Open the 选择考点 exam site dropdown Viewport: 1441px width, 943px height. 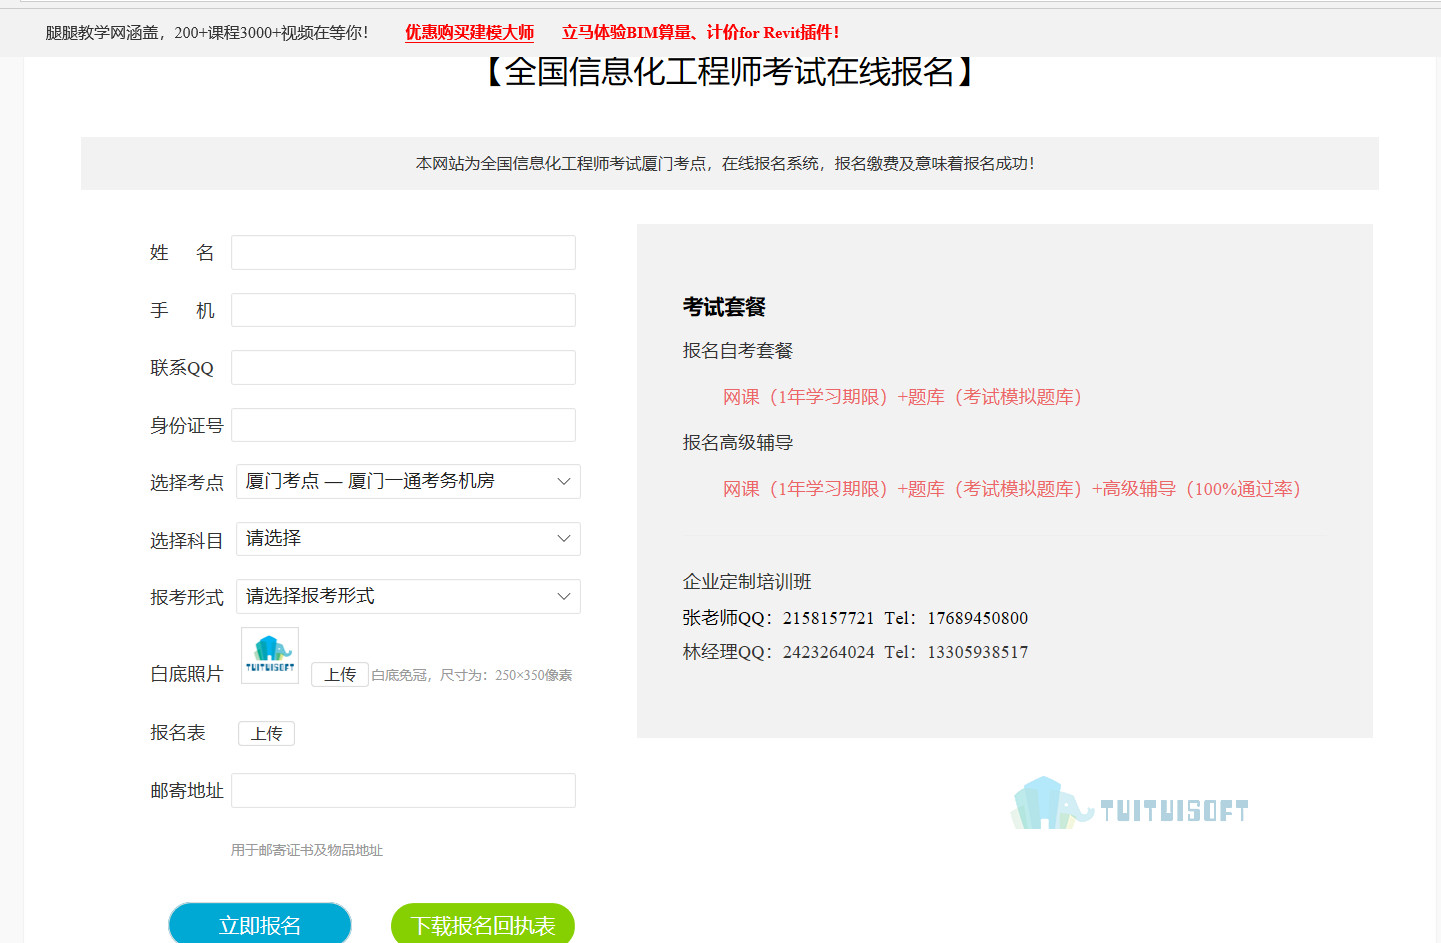[408, 481]
